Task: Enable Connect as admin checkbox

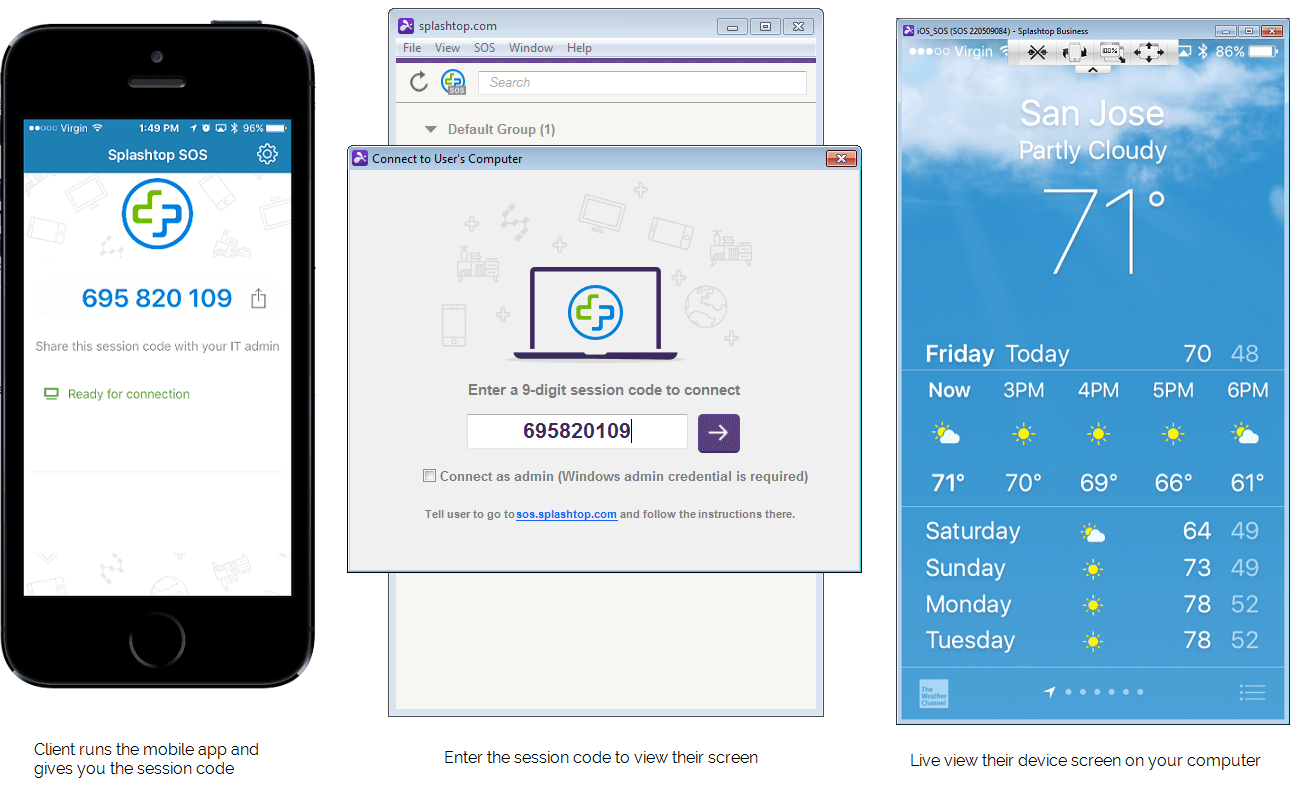Action: (x=430, y=476)
